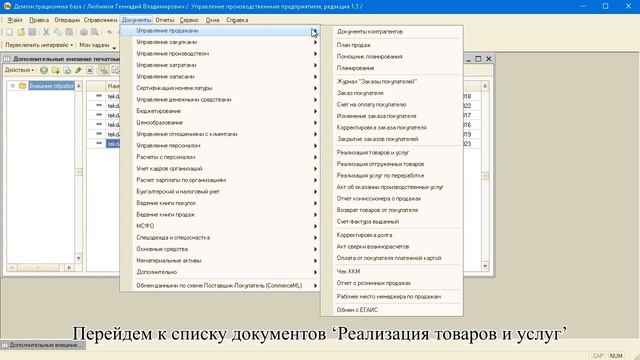Choose План продаж in submenu
The height and width of the screenshot is (360, 640).
[x=353, y=45]
